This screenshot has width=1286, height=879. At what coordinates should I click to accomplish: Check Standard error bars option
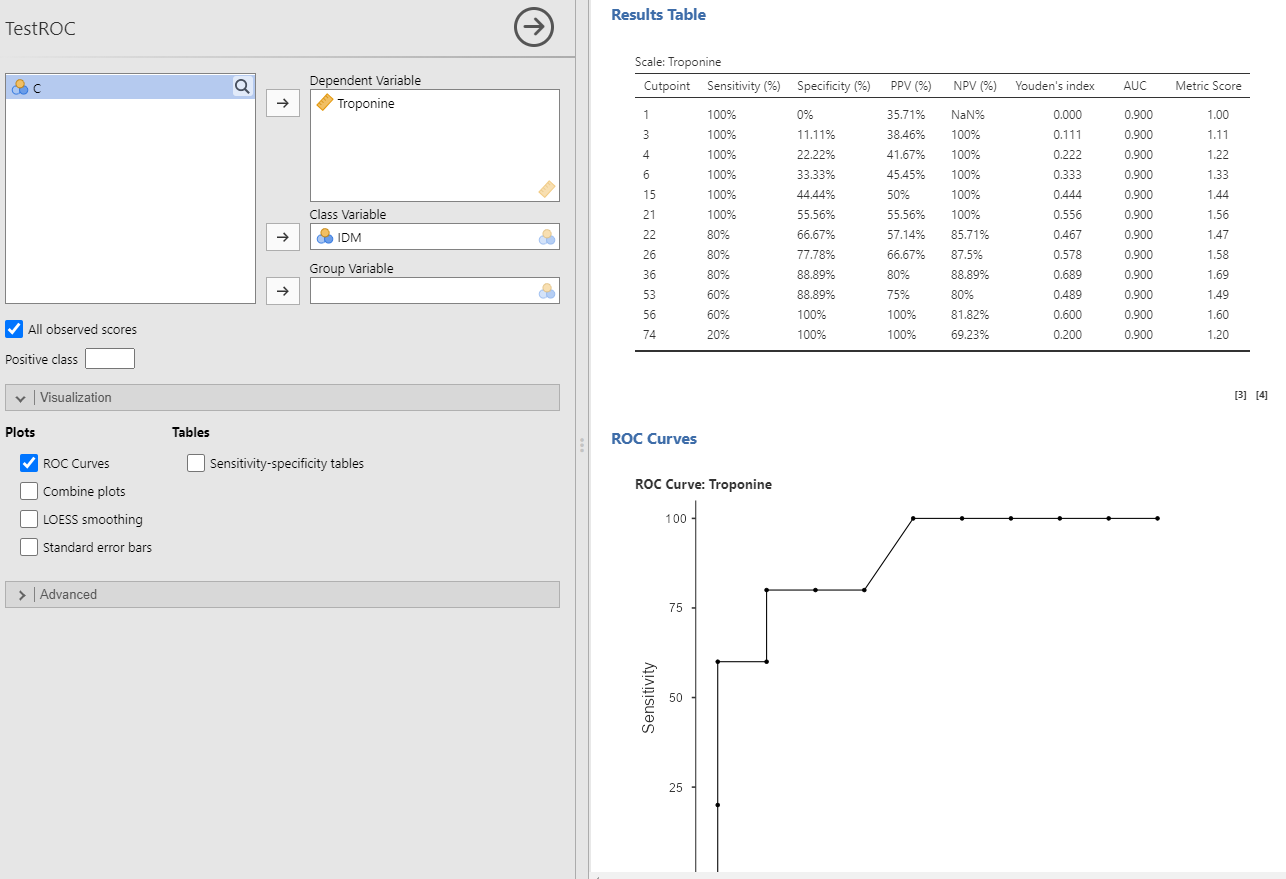29,547
